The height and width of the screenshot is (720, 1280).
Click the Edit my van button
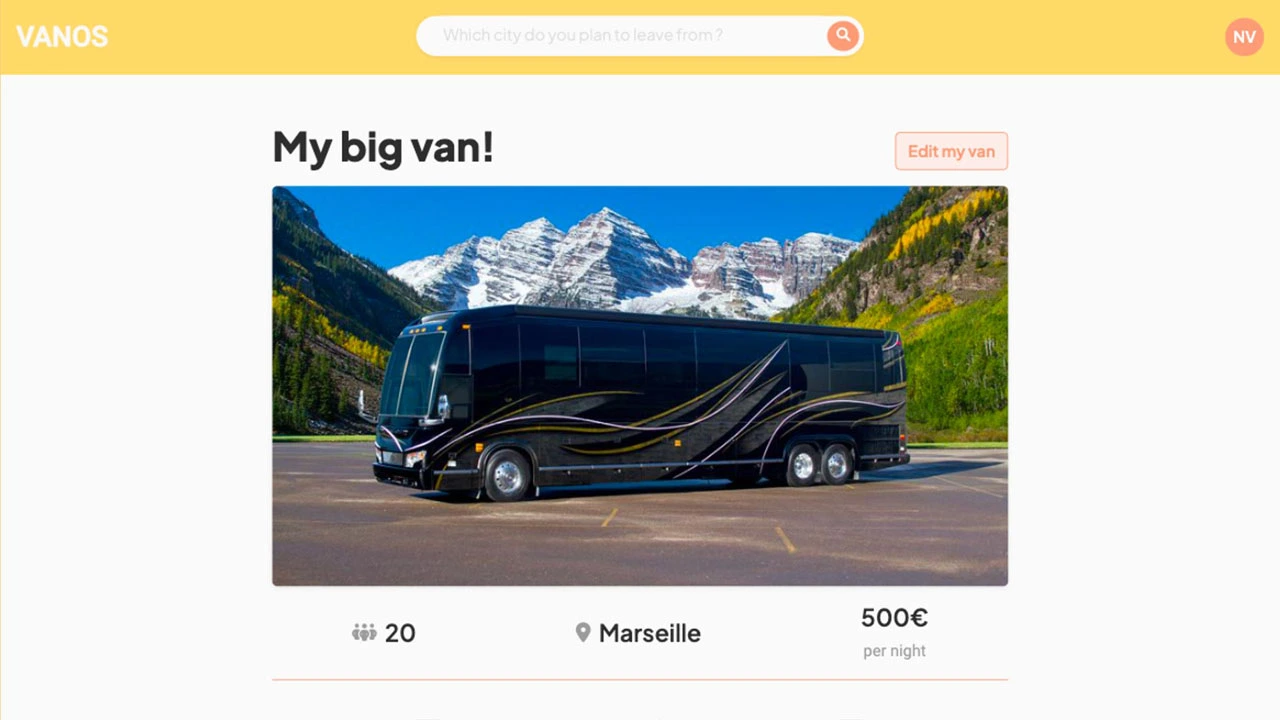coord(951,151)
